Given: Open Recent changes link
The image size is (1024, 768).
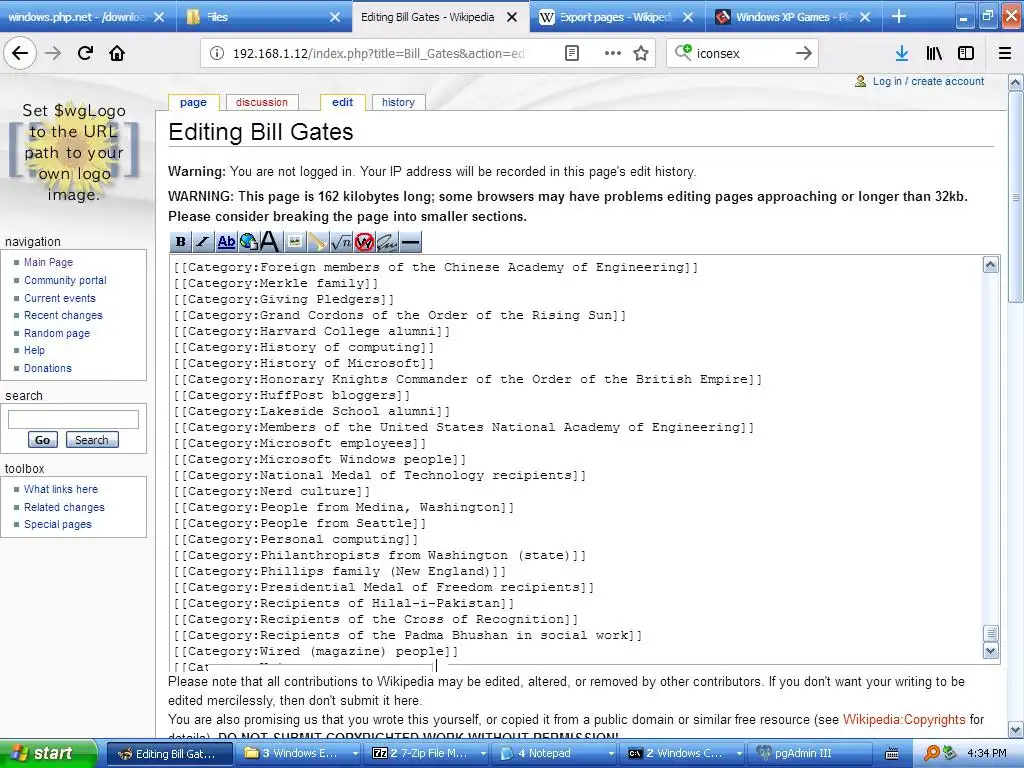Looking at the screenshot, I should pyautogui.click(x=63, y=315).
